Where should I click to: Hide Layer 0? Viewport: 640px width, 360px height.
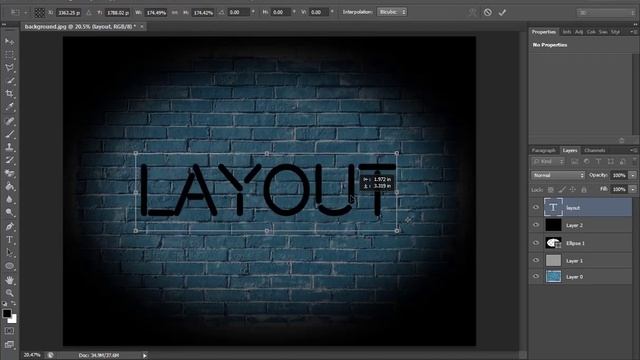pos(536,277)
